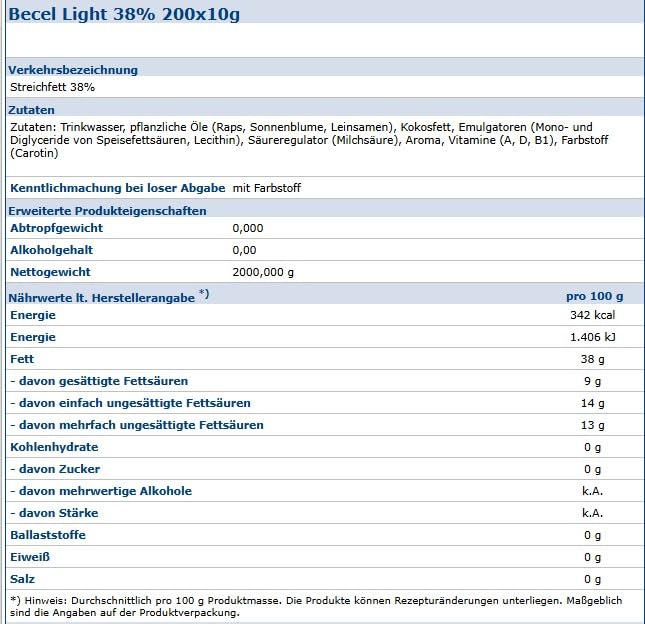Select the "Verkehrsbezeichnung" section header
The image size is (645, 624).
[x=73, y=70]
